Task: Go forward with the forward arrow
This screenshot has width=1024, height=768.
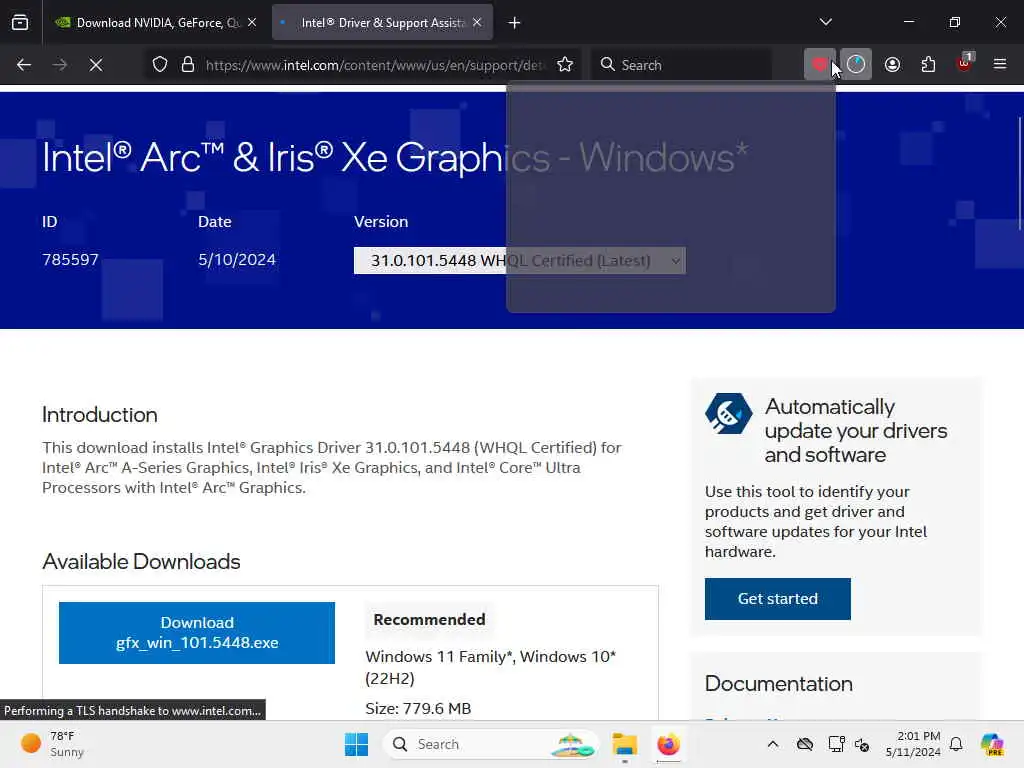Action: pyautogui.click(x=60, y=65)
